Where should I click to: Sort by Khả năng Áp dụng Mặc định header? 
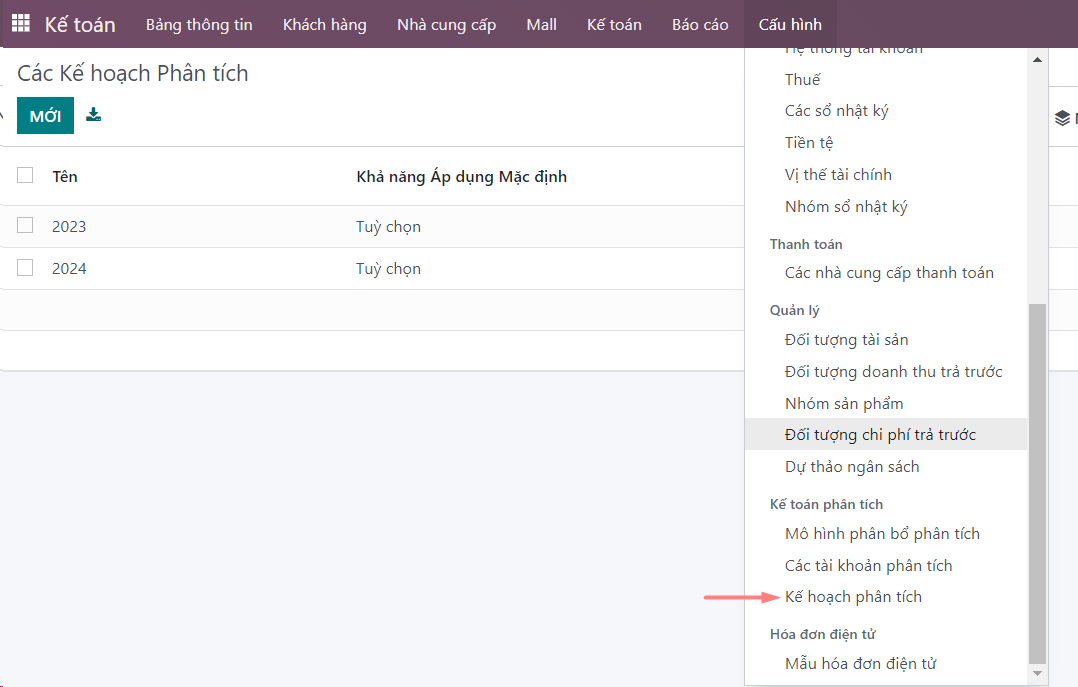[x=461, y=177]
